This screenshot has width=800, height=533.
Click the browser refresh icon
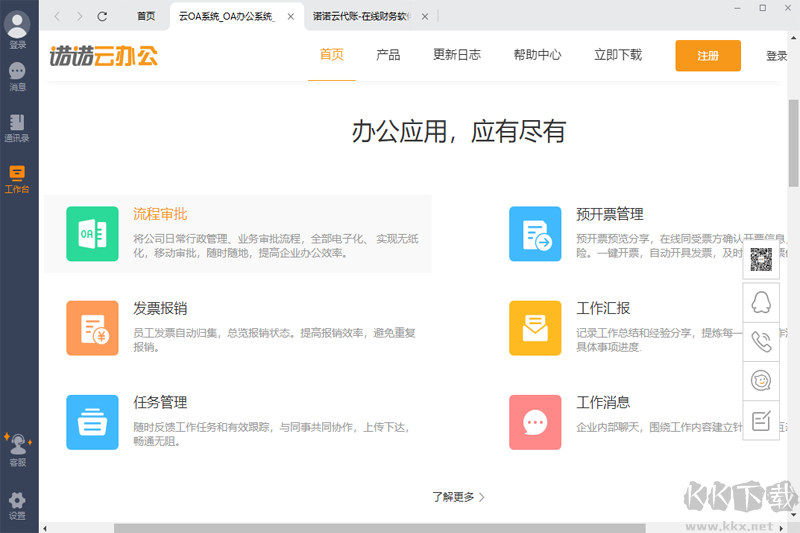(x=102, y=16)
